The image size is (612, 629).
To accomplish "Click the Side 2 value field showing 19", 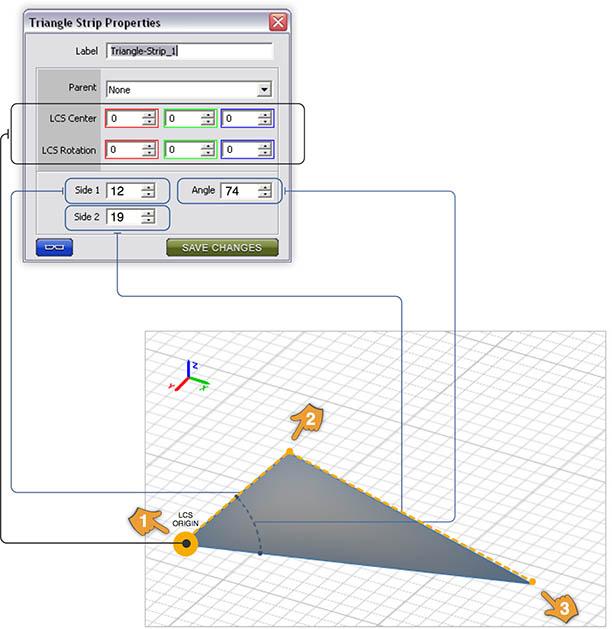I will [x=131, y=217].
